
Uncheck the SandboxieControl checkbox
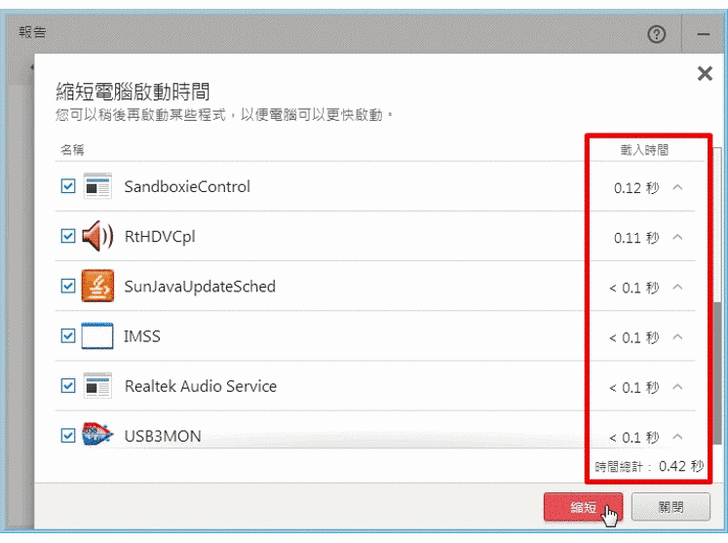[68, 186]
